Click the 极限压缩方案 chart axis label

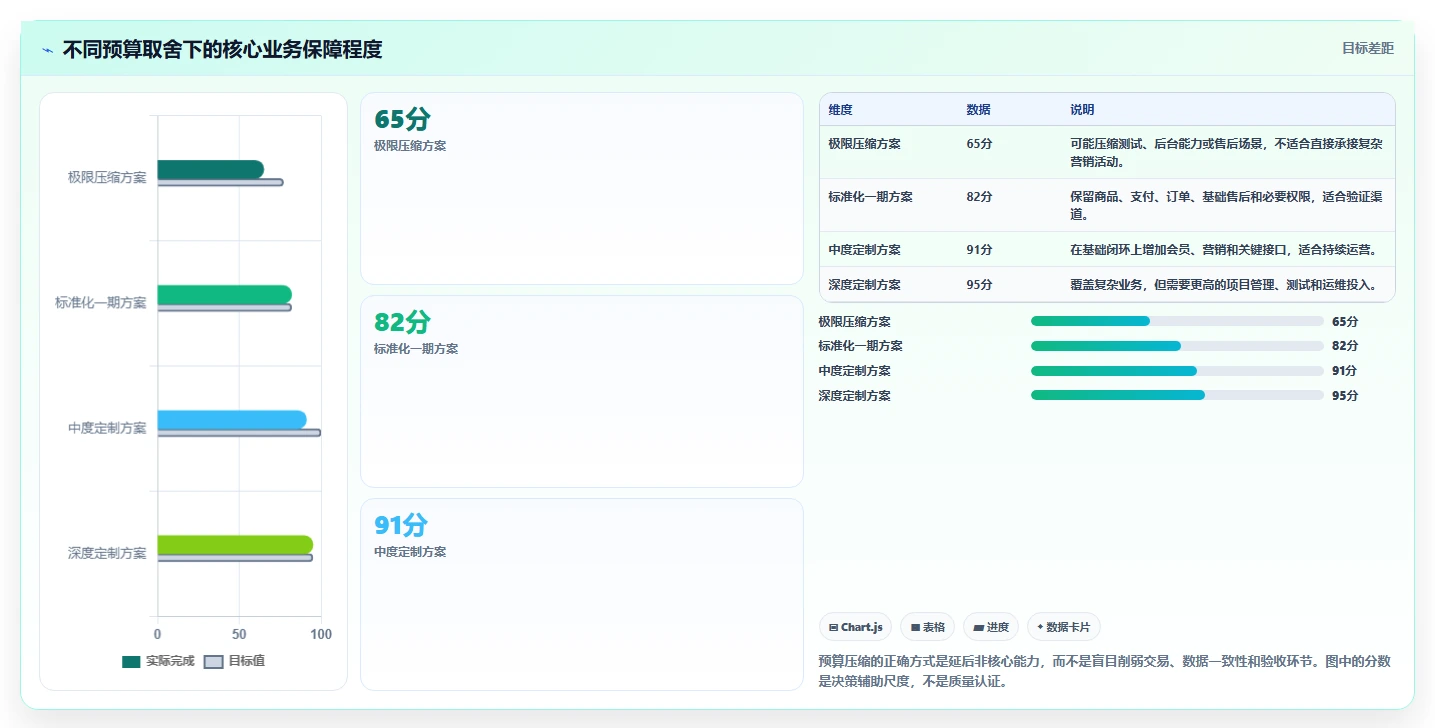pos(107,177)
